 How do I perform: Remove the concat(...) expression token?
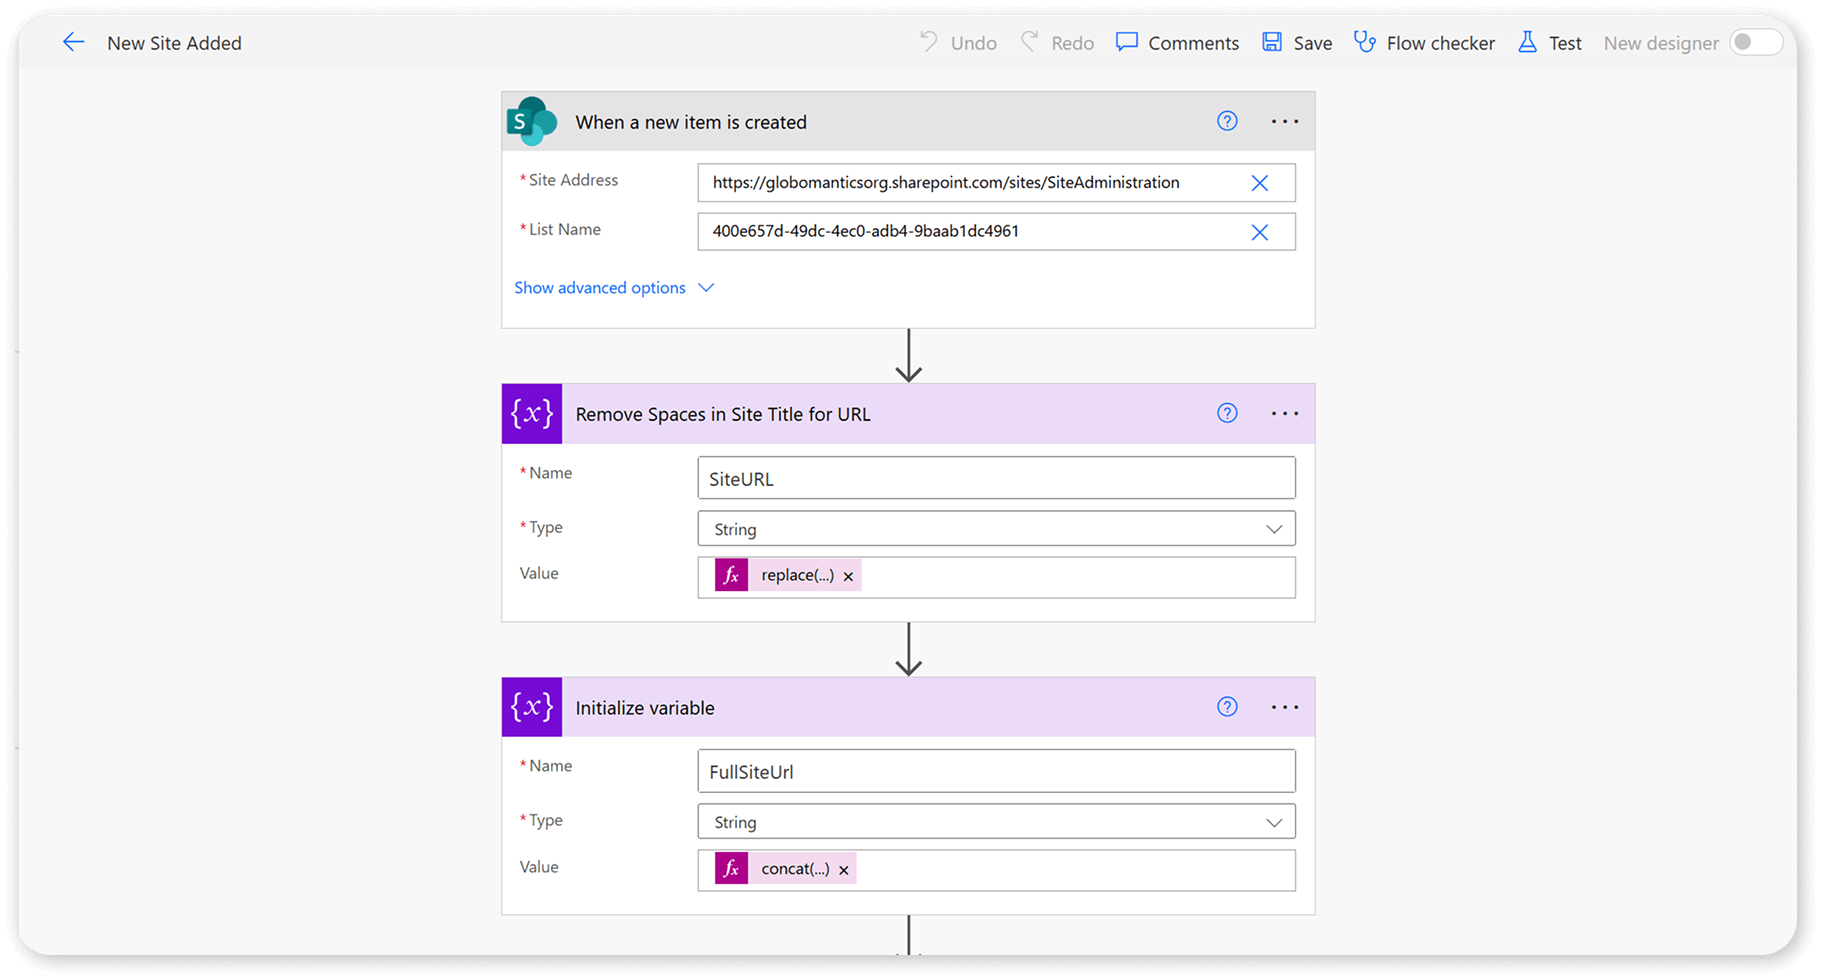tap(844, 870)
